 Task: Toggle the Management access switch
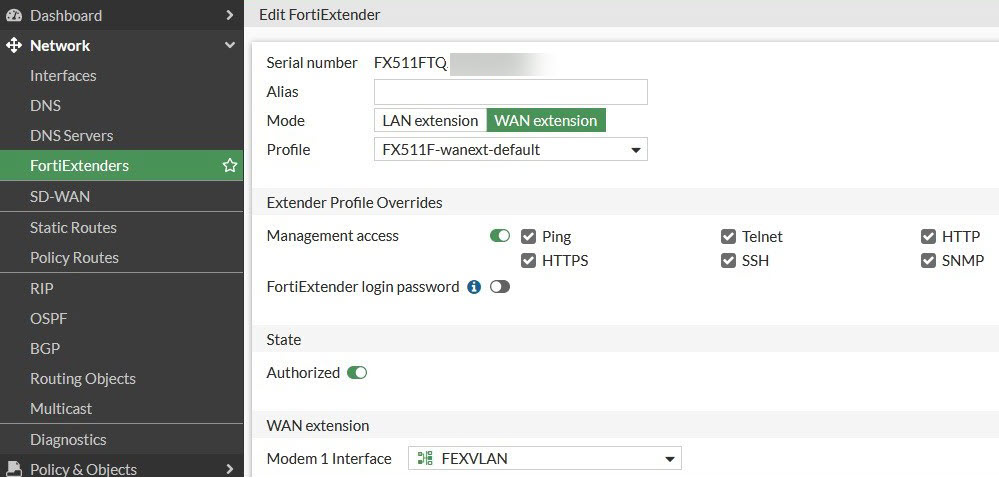pyautogui.click(x=500, y=236)
